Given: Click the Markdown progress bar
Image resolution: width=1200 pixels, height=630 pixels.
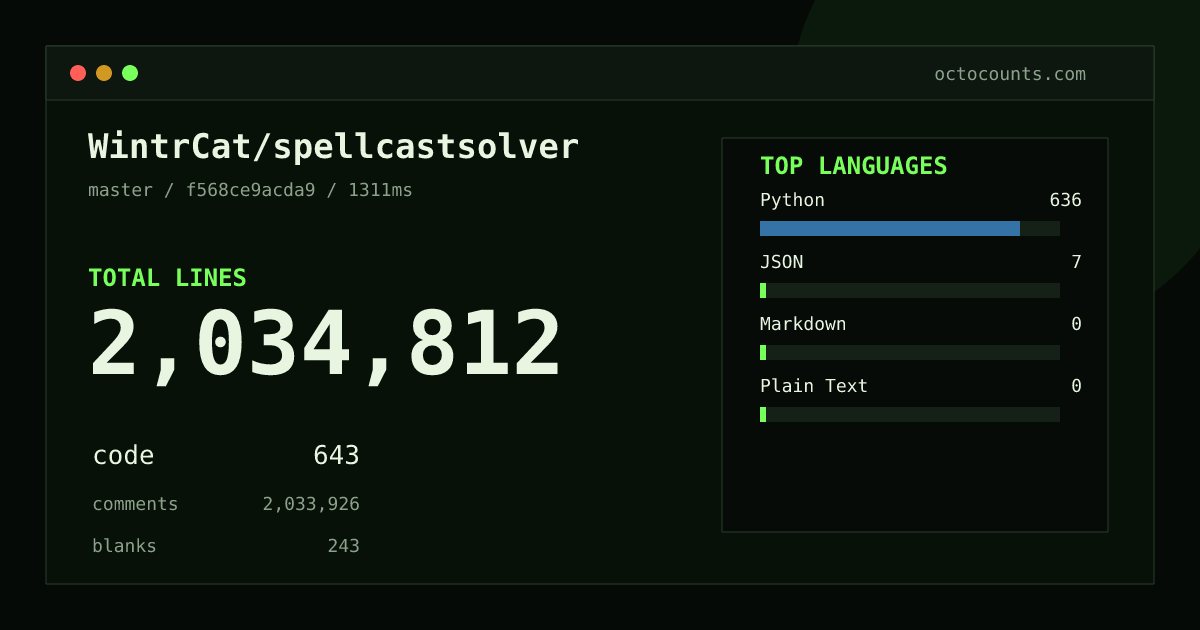Looking at the screenshot, I should [x=910, y=352].
